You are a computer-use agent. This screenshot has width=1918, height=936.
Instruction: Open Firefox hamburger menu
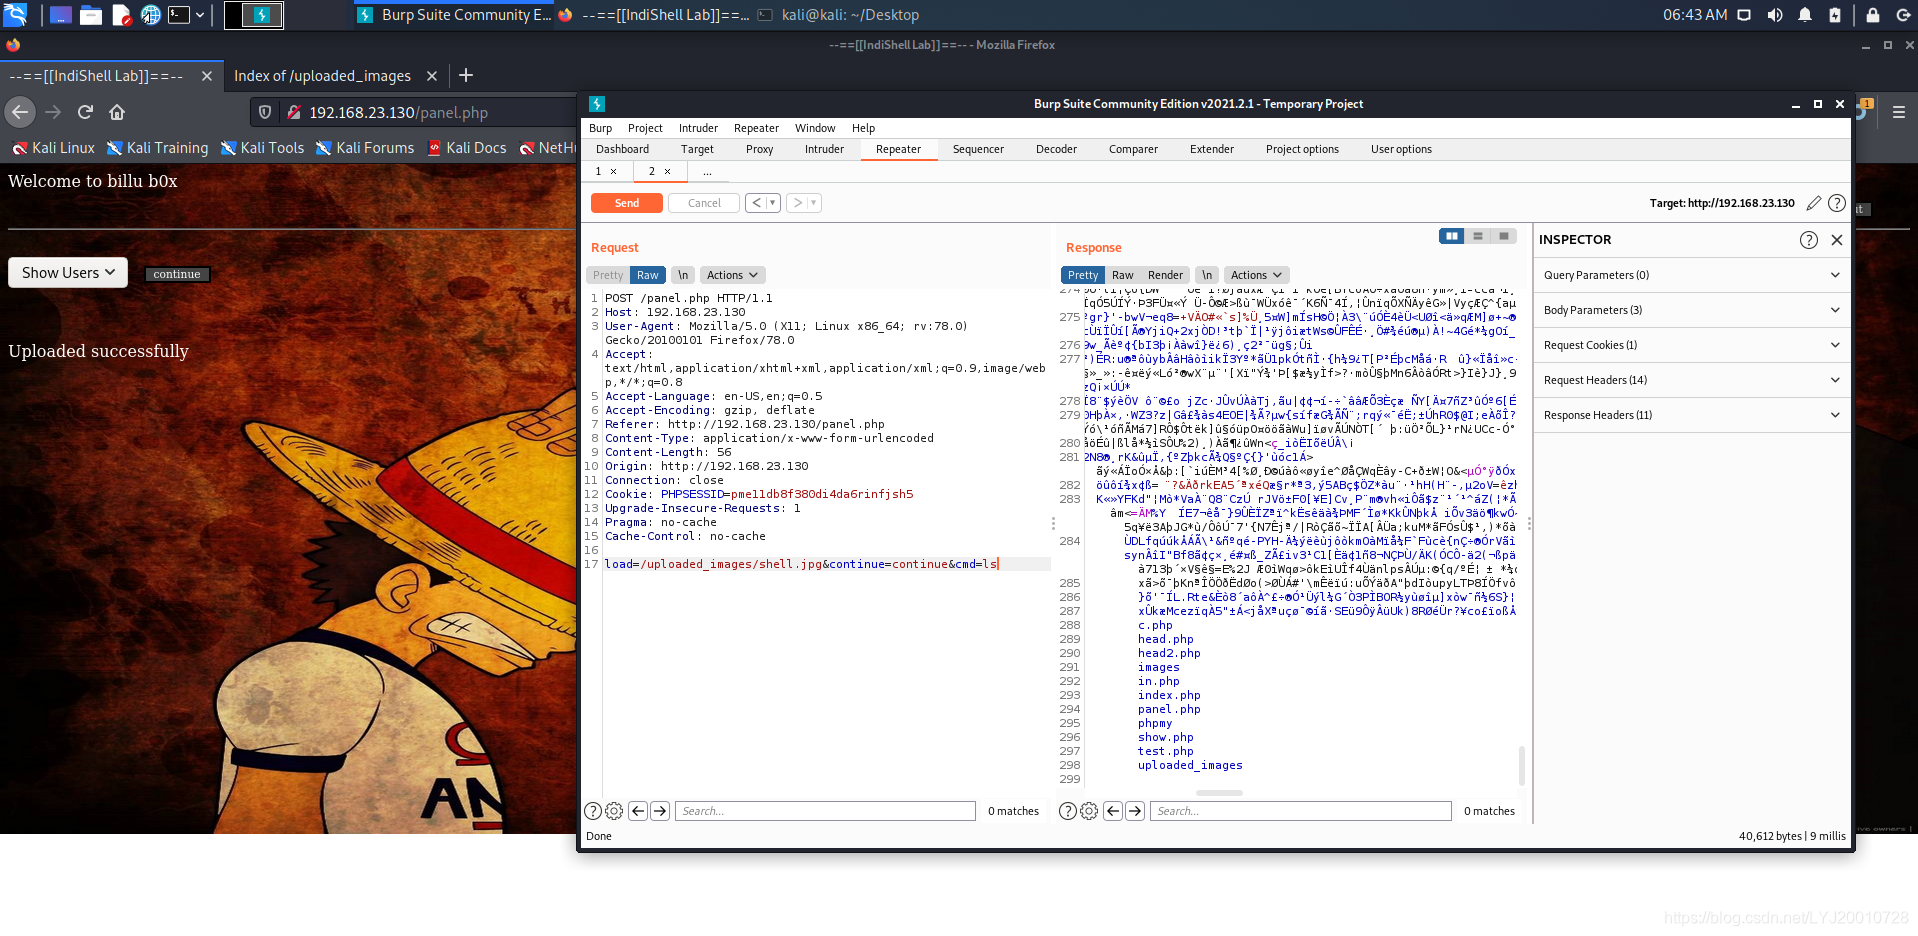1898,112
